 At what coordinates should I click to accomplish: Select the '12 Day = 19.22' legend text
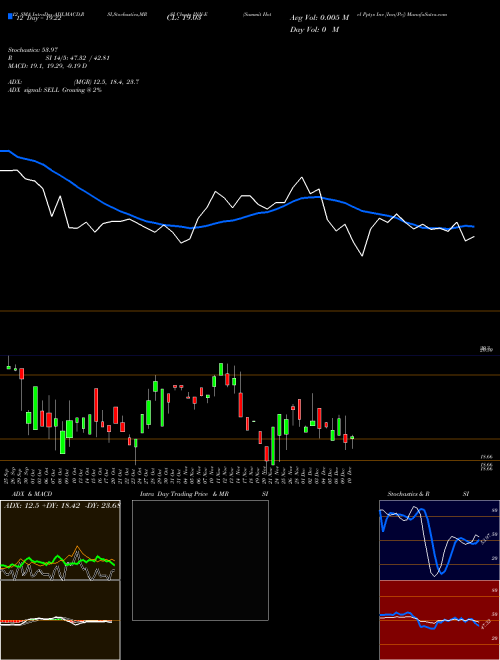pos(37,18)
